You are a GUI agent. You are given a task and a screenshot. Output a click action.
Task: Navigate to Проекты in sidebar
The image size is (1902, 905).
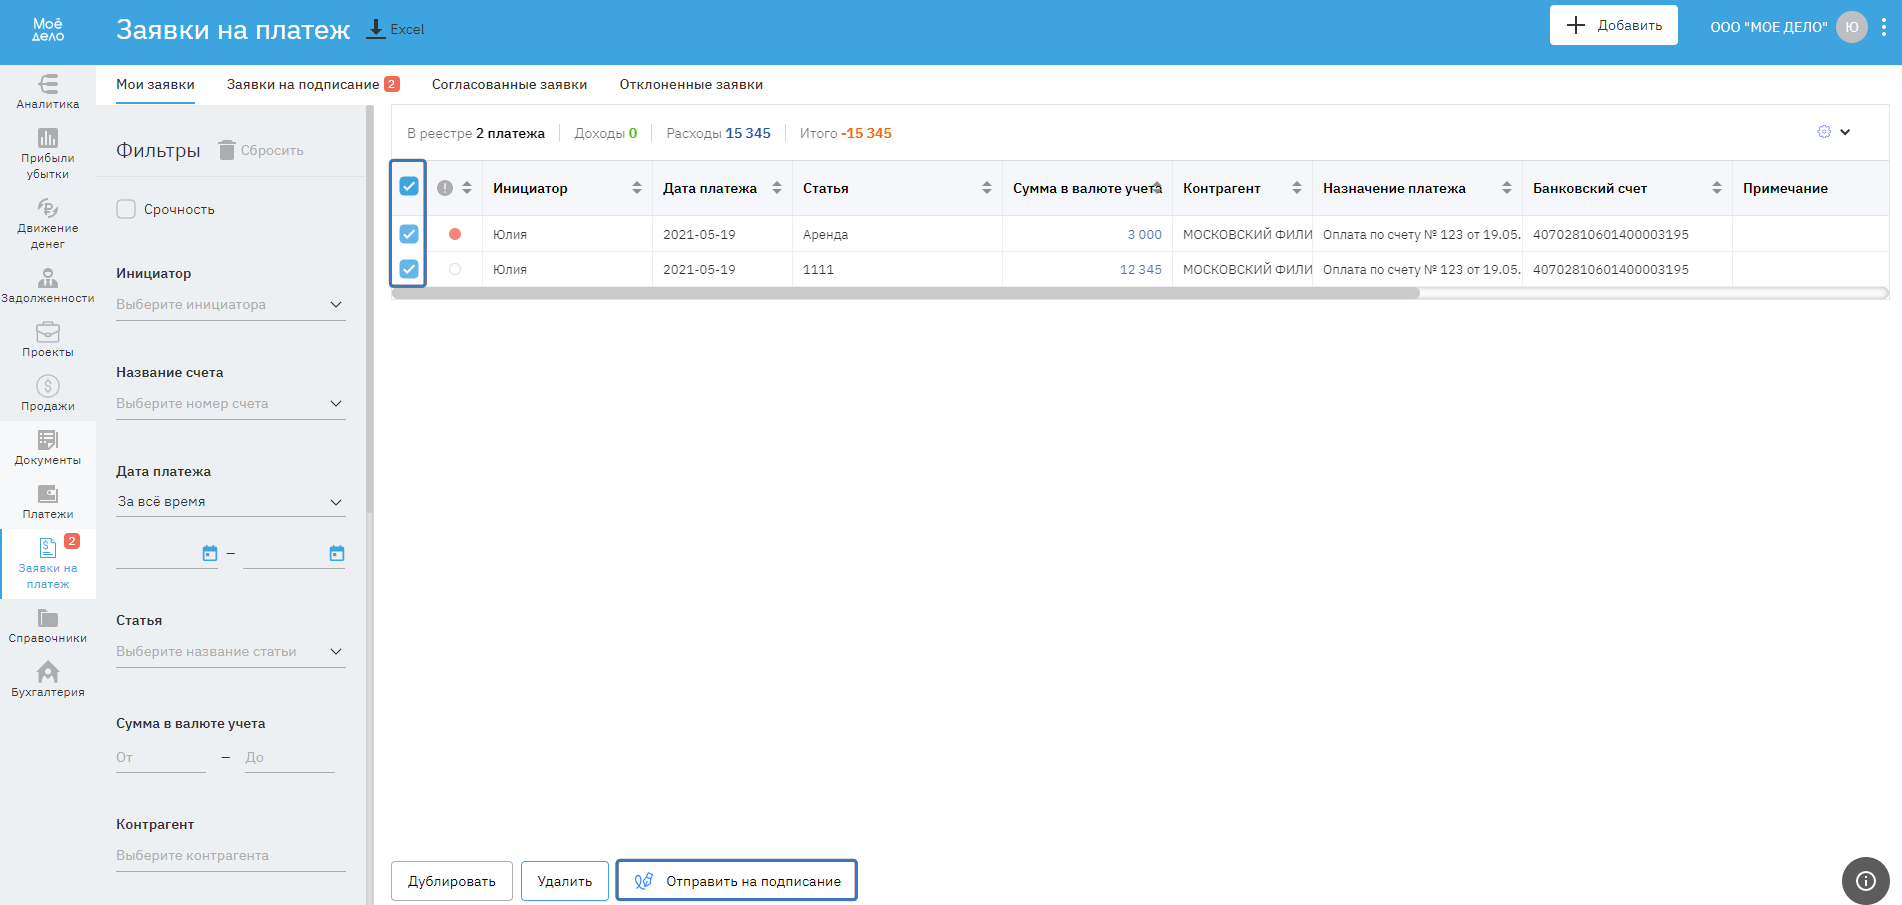pos(47,339)
